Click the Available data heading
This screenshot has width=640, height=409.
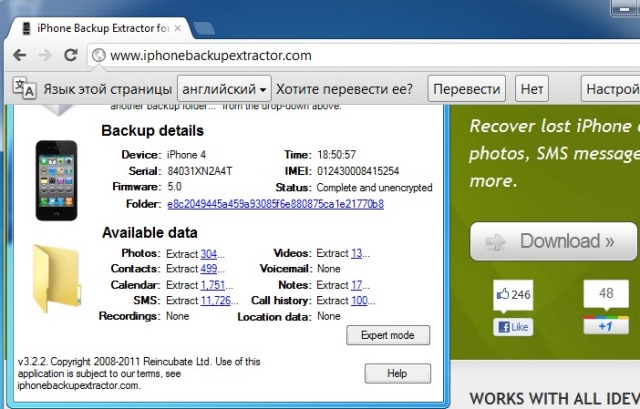tap(150, 233)
